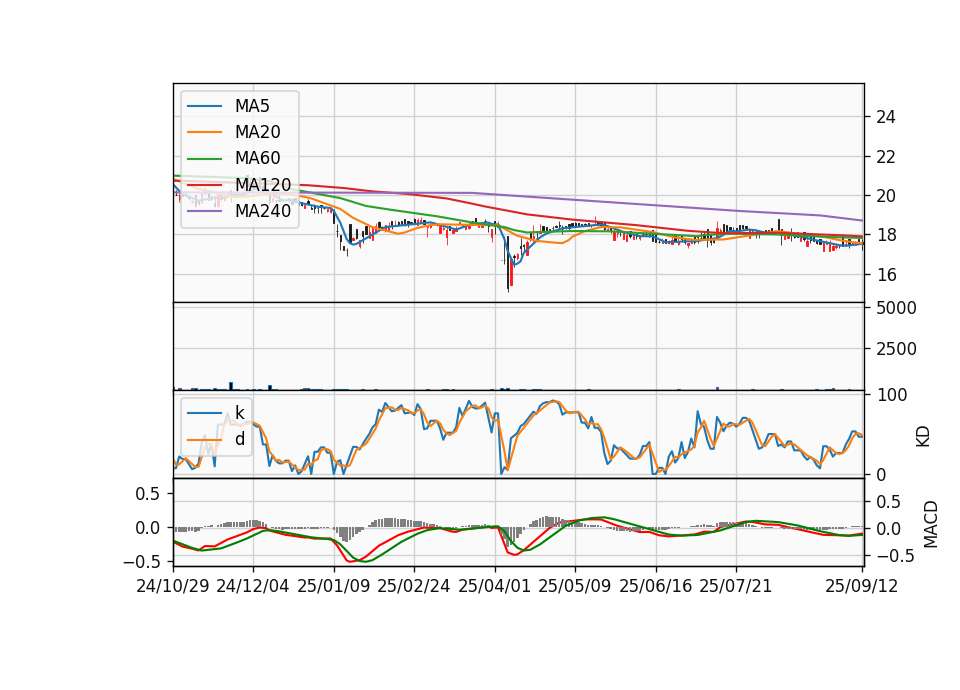Click the date label 25/04/01
The height and width of the screenshot is (690, 960).
coord(495,586)
